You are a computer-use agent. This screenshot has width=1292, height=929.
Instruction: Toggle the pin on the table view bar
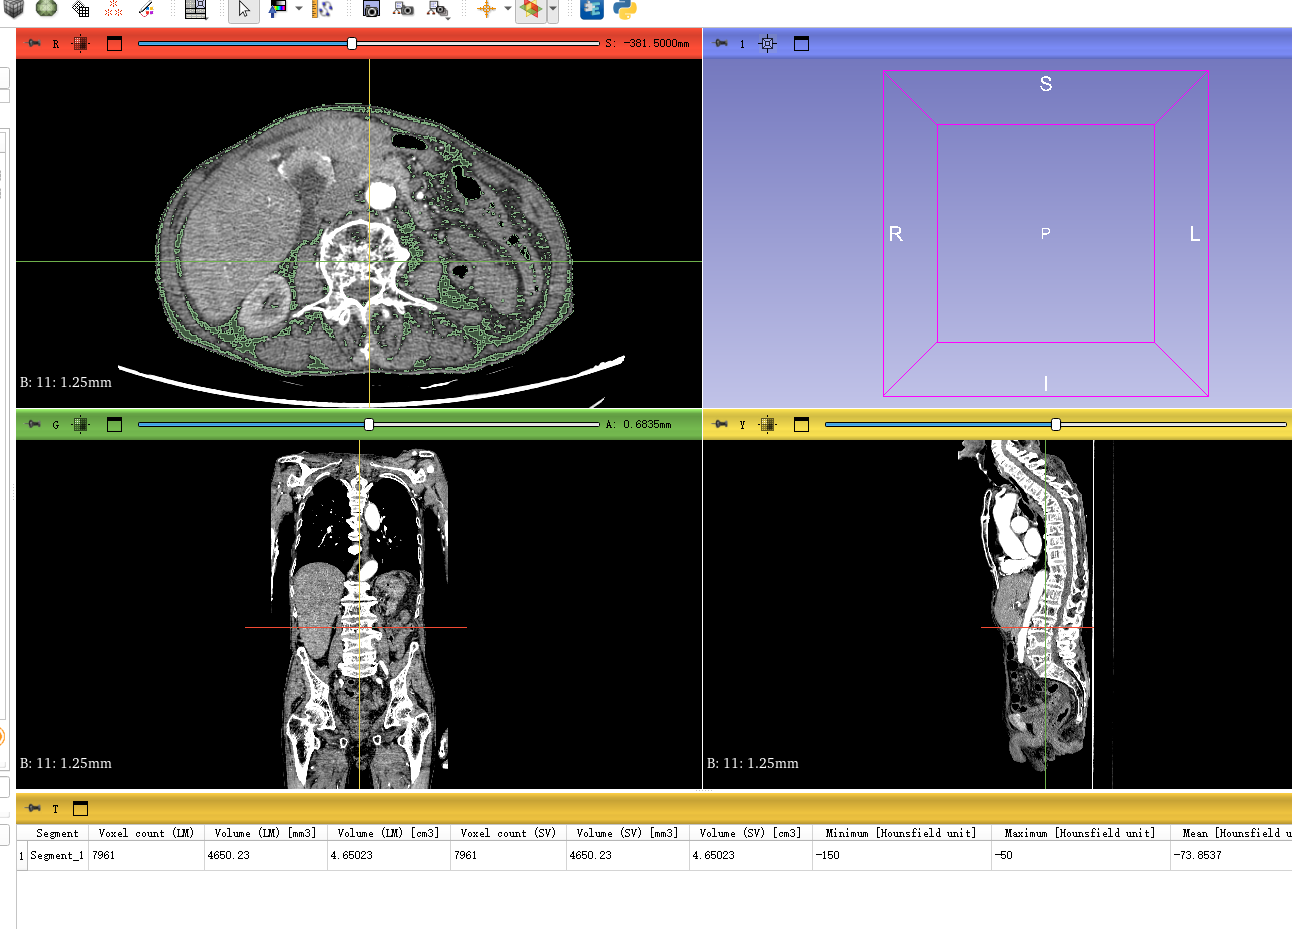point(34,809)
